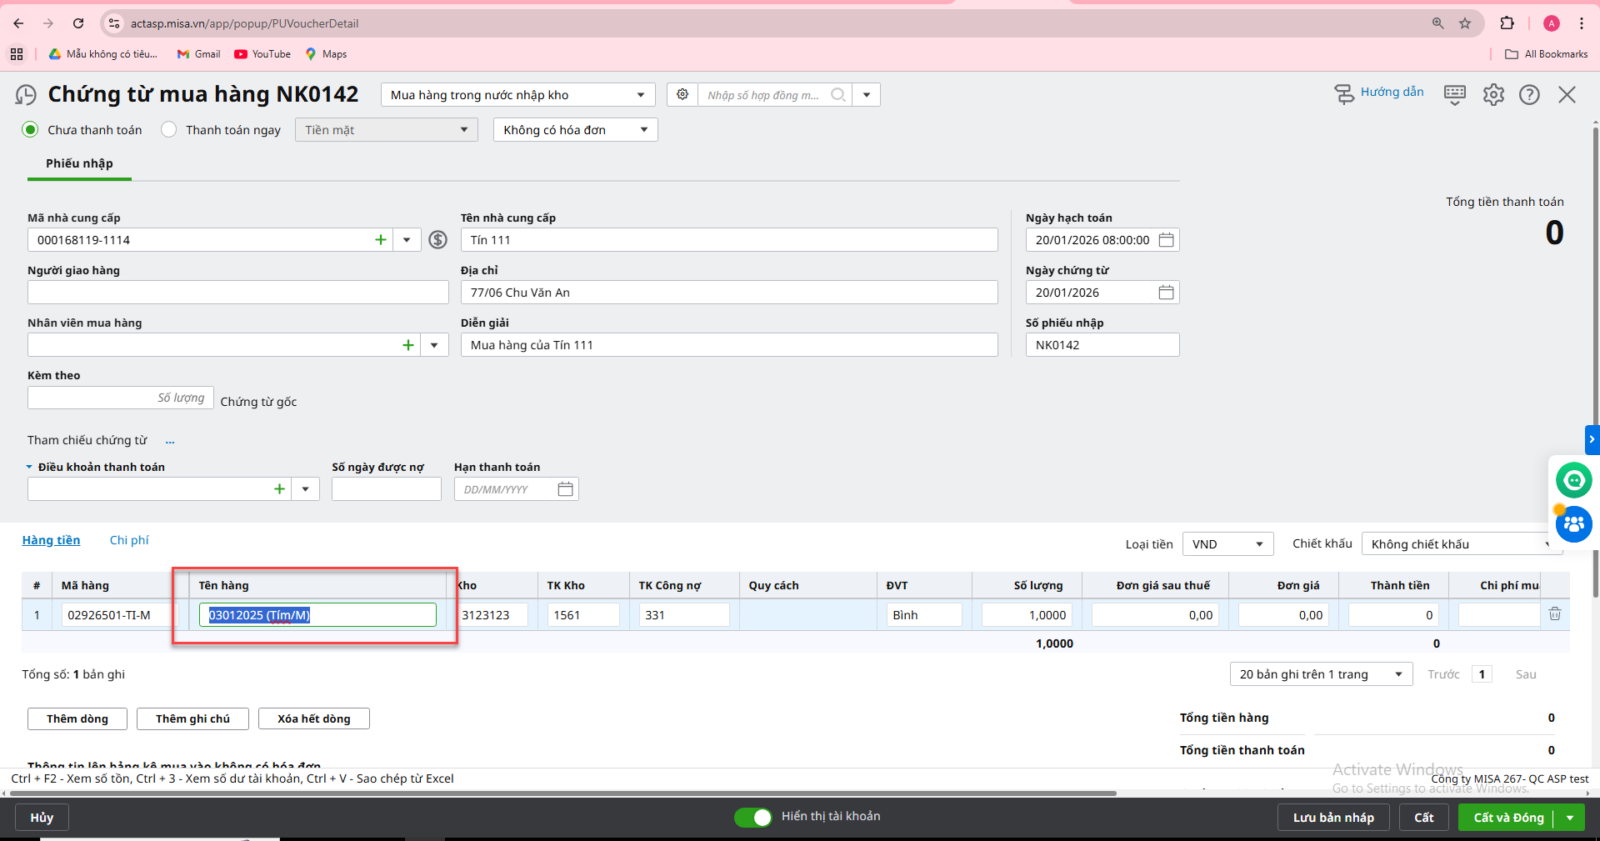This screenshot has height=841, width=1600.
Task: Click the Thêm dòng button
Action: [x=77, y=719]
